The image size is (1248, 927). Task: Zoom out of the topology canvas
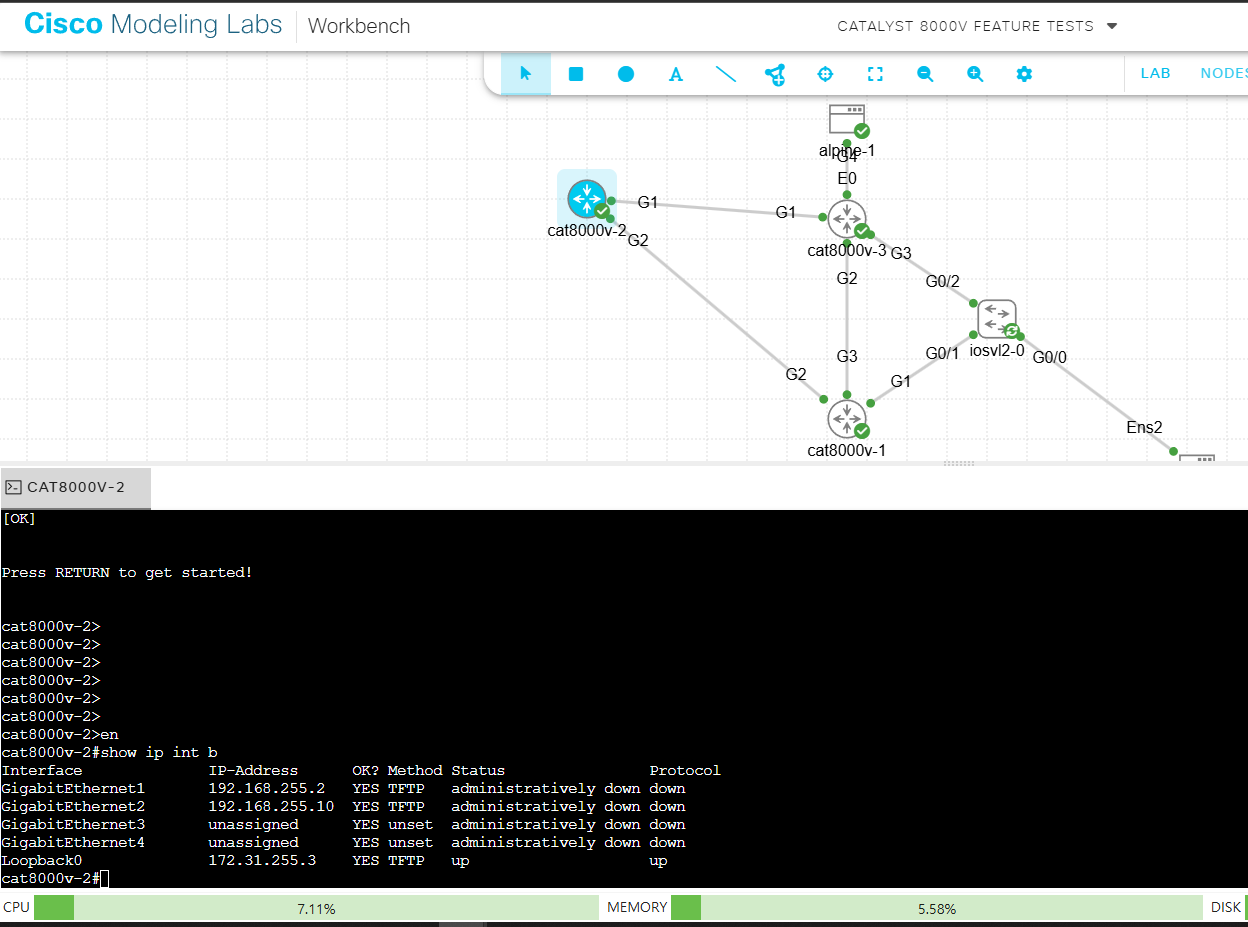(x=925, y=74)
